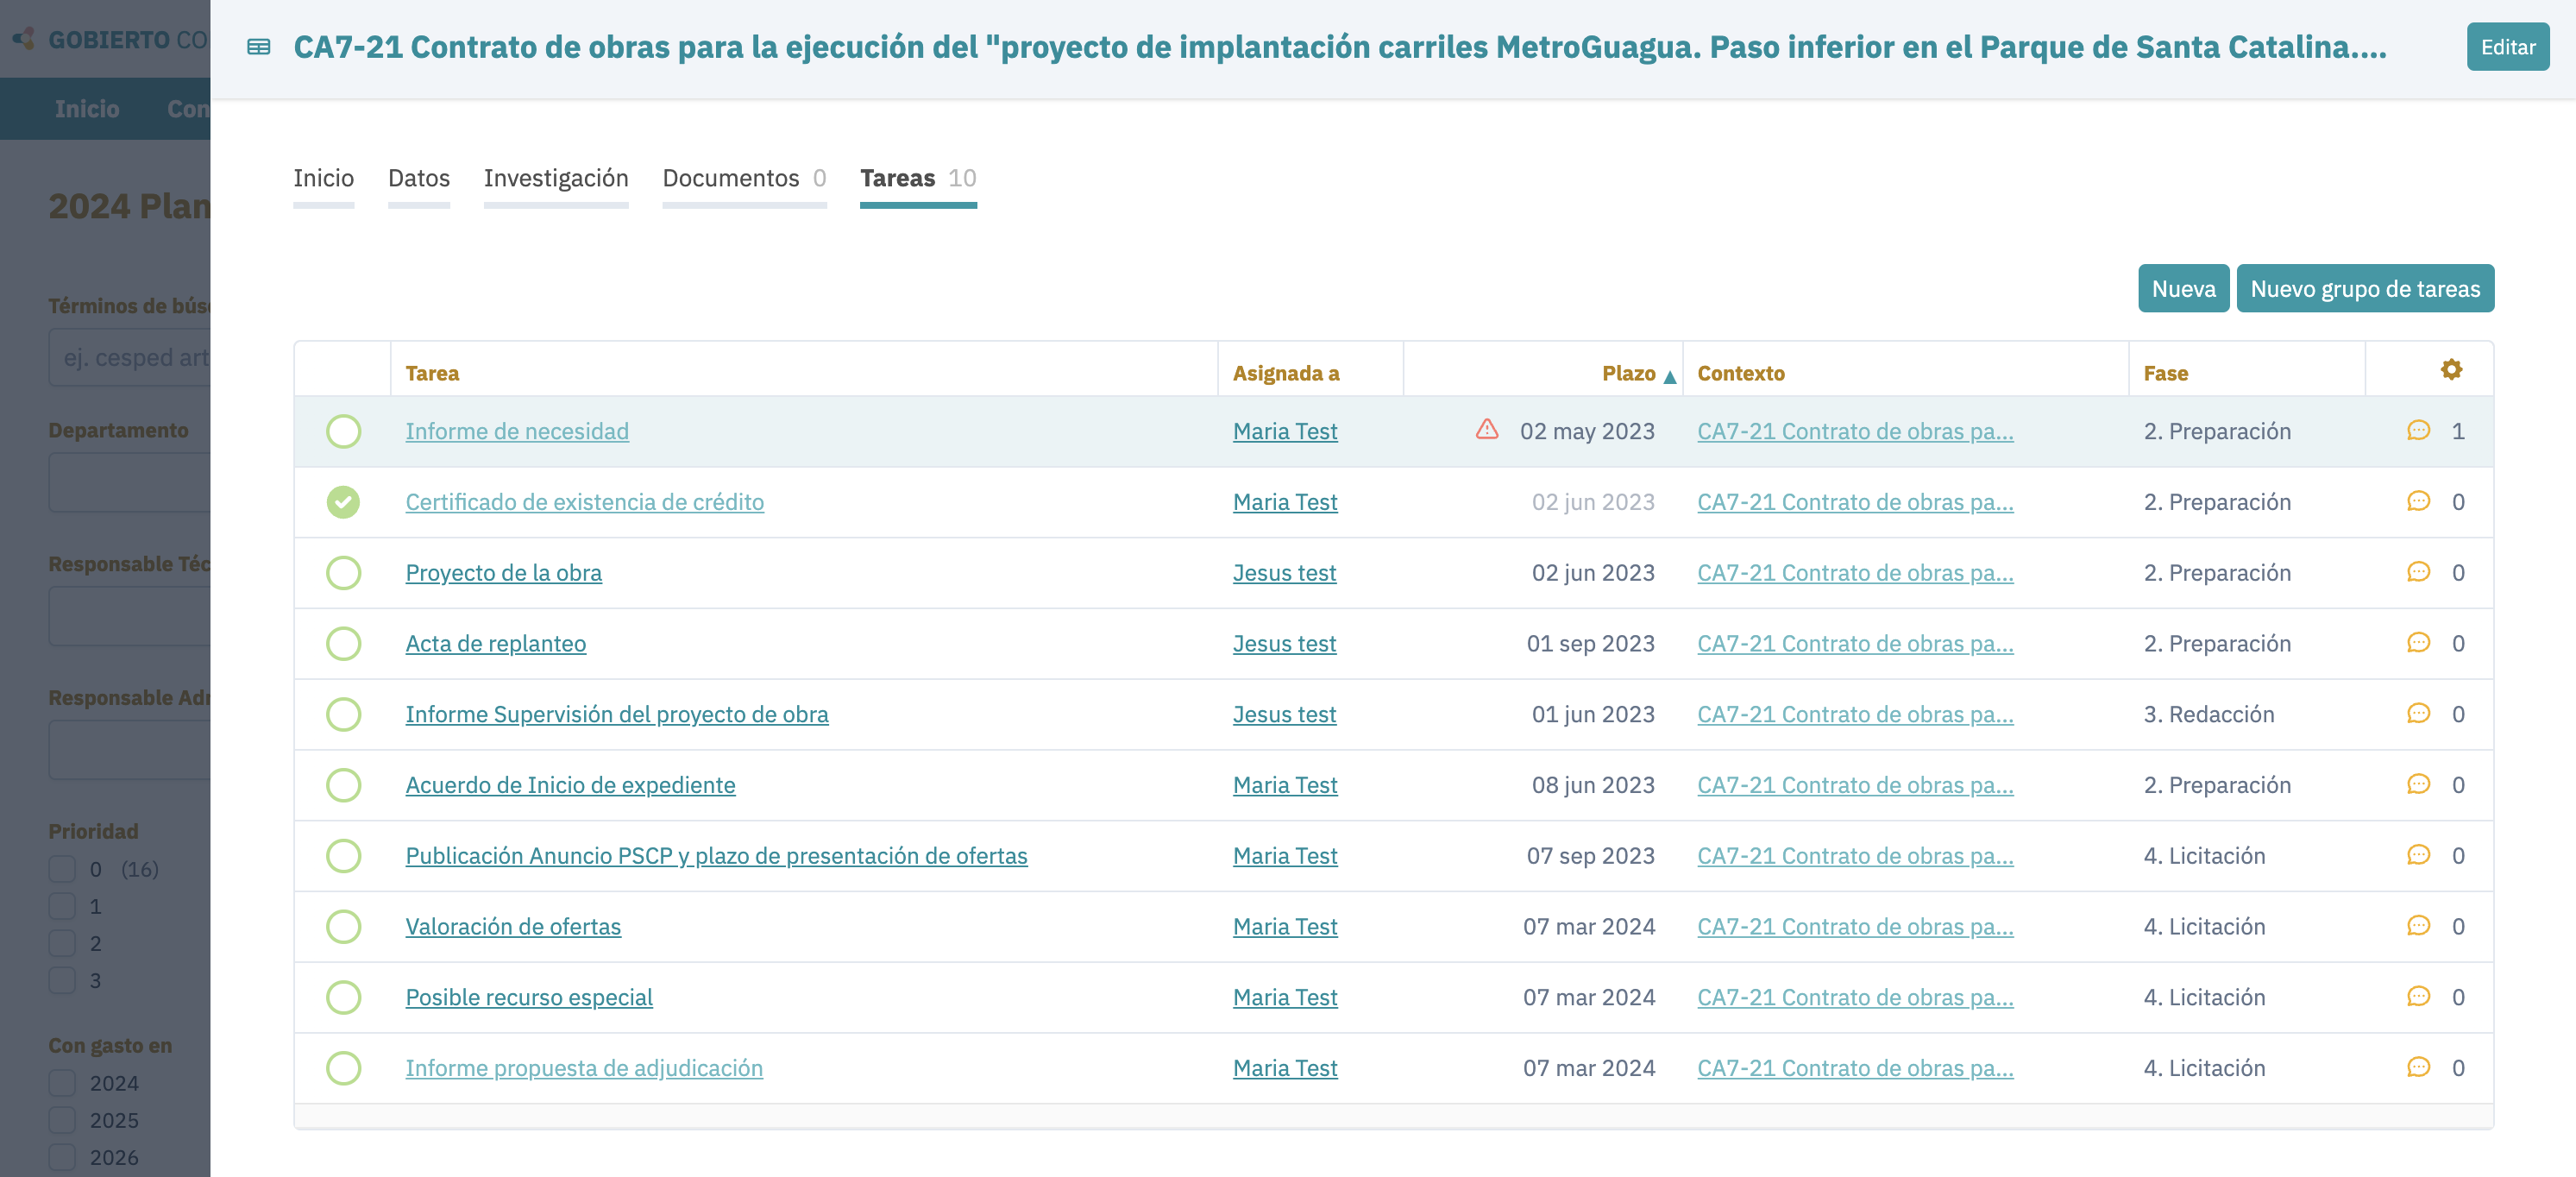The width and height of the screenshot is (2576, 1177).
Task: Check the 2025 spending year checkbox
Action: pos(62,1120)
